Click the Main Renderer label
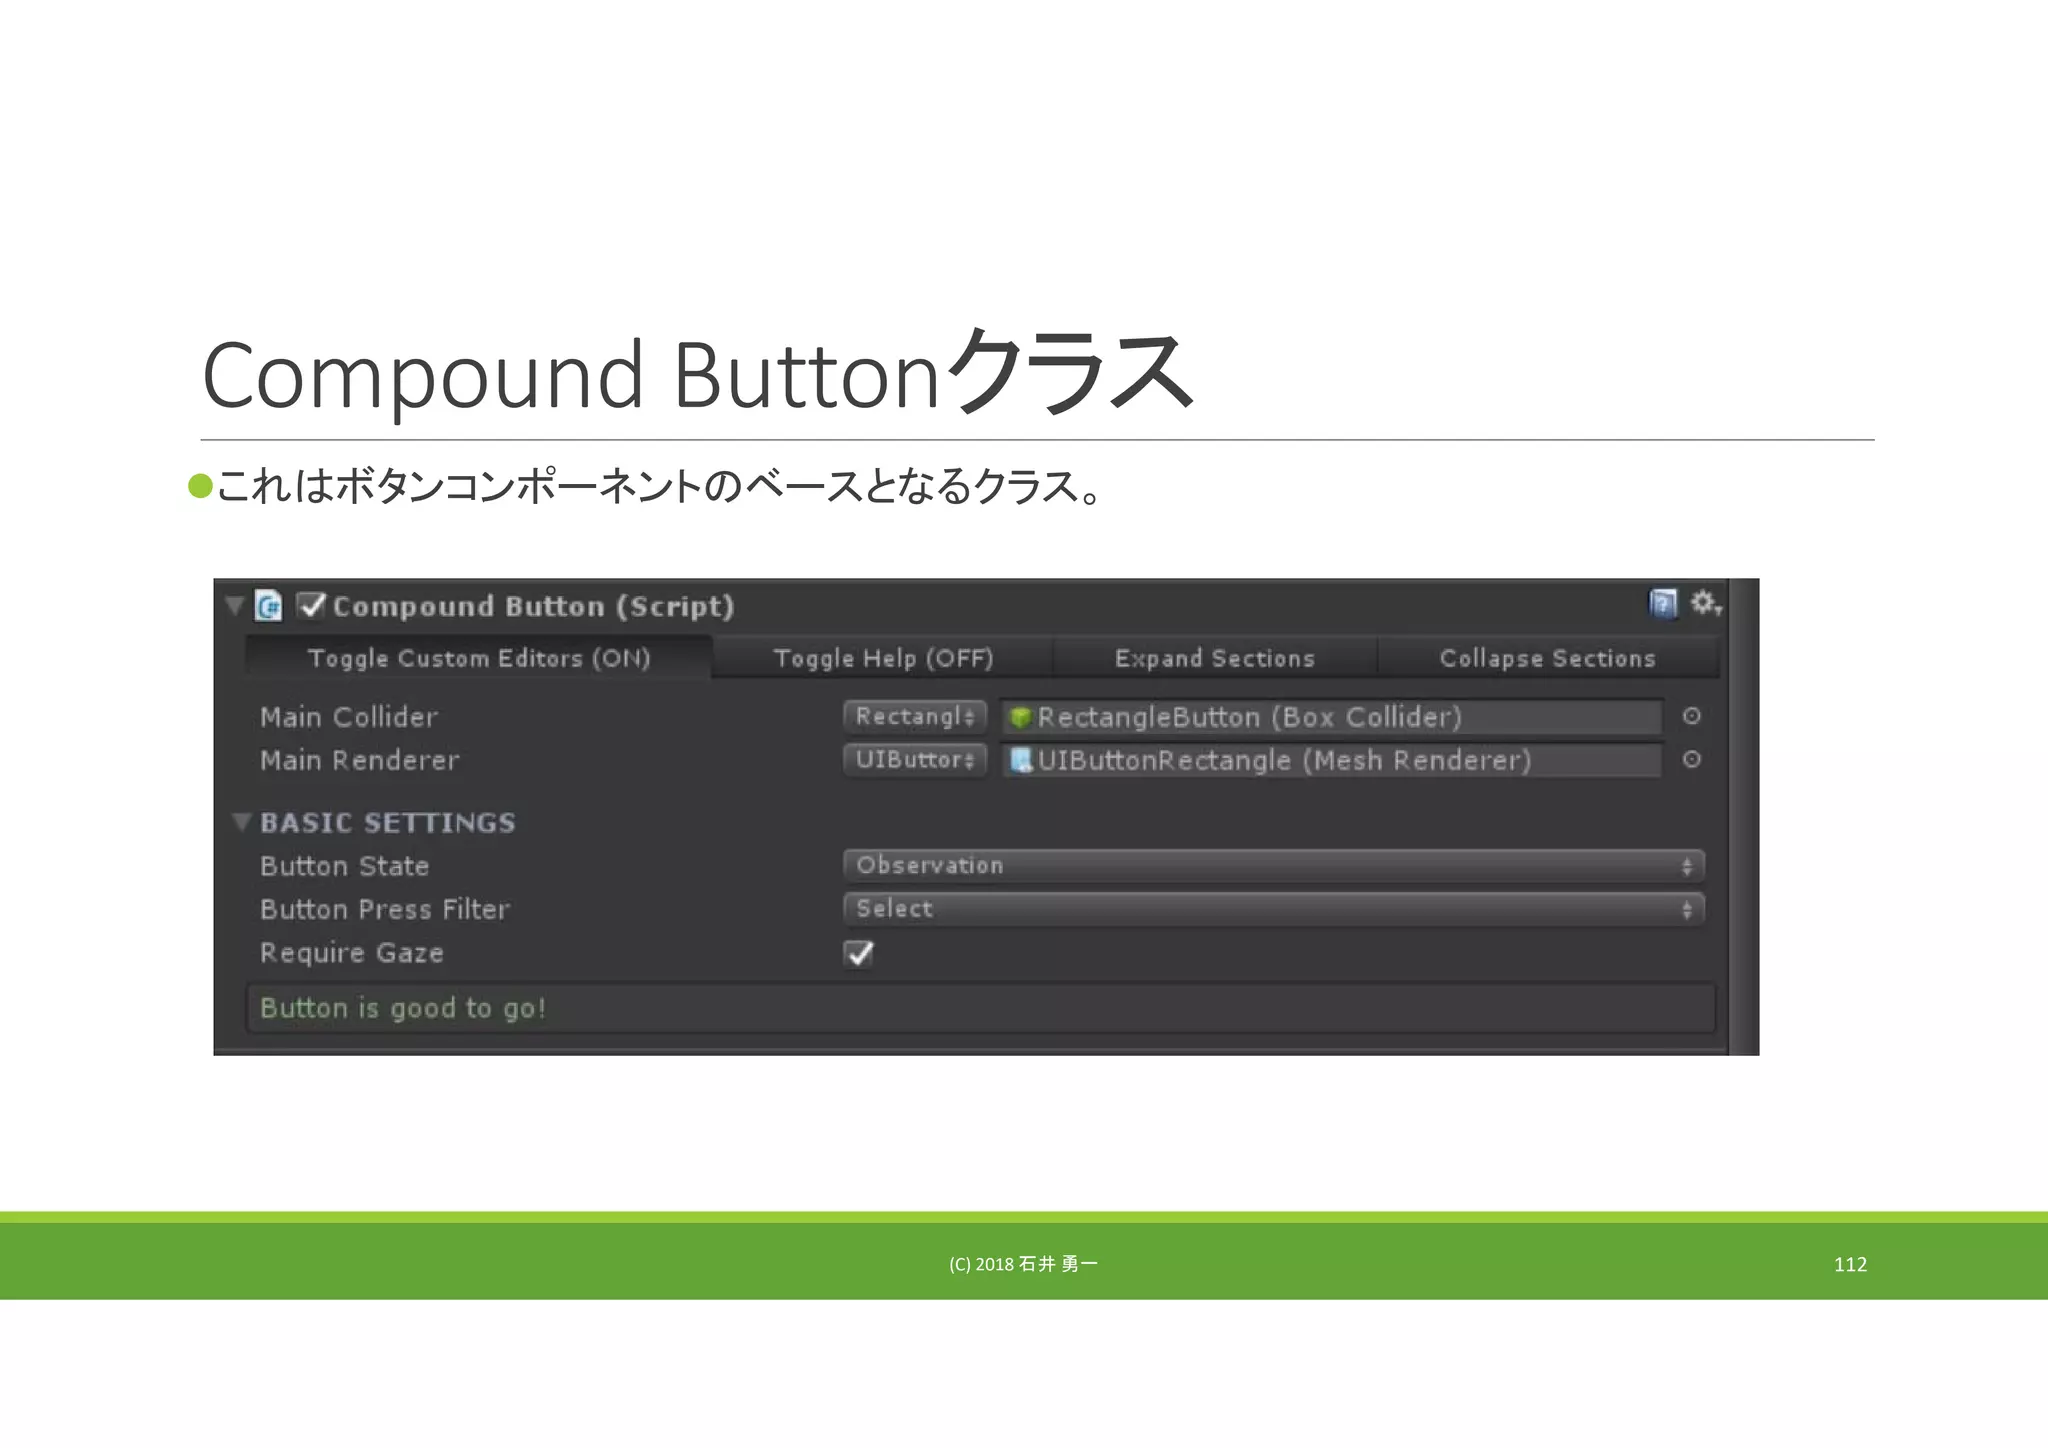 [360, 760]
